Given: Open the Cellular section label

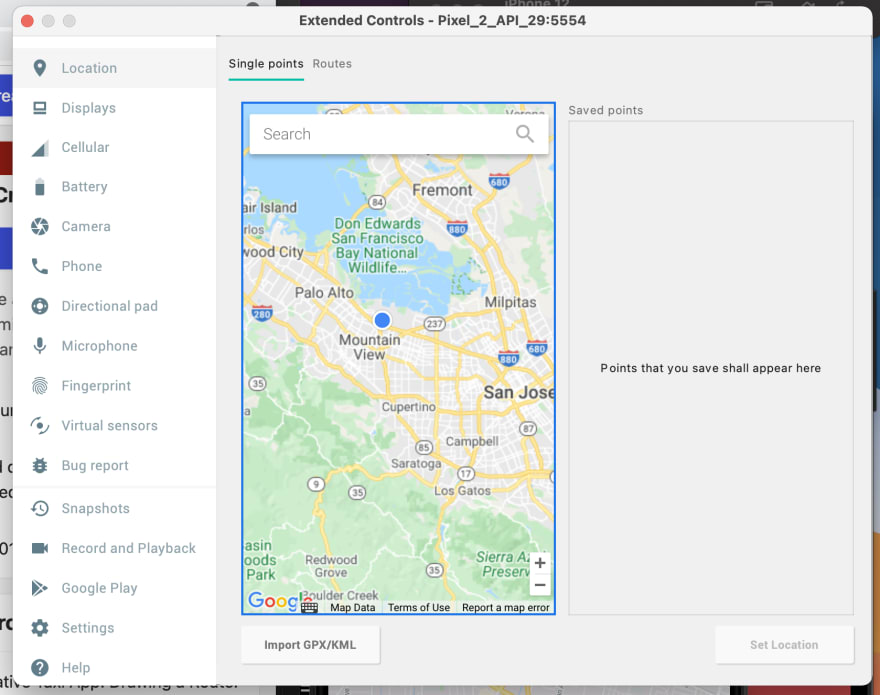Looking at the screenshot, I should 85,147.
